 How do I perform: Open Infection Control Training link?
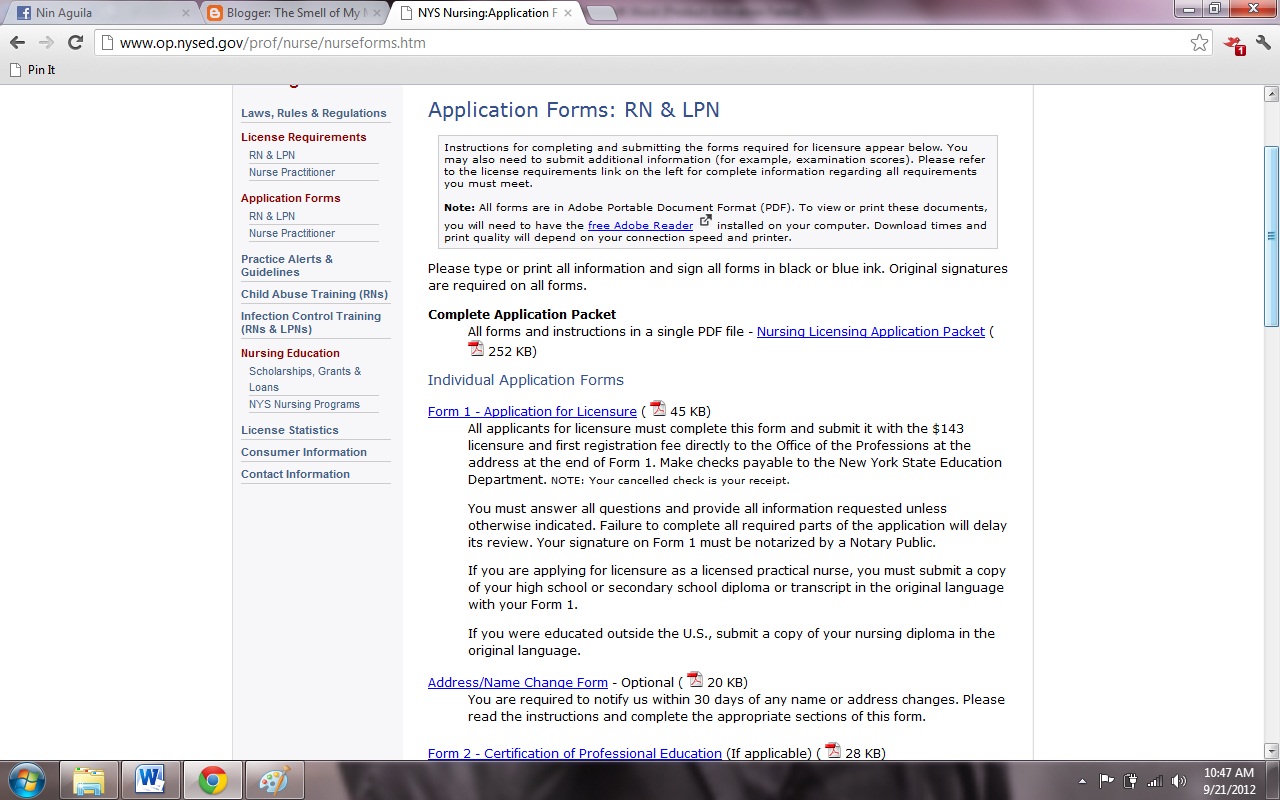(x=311, y=323)
